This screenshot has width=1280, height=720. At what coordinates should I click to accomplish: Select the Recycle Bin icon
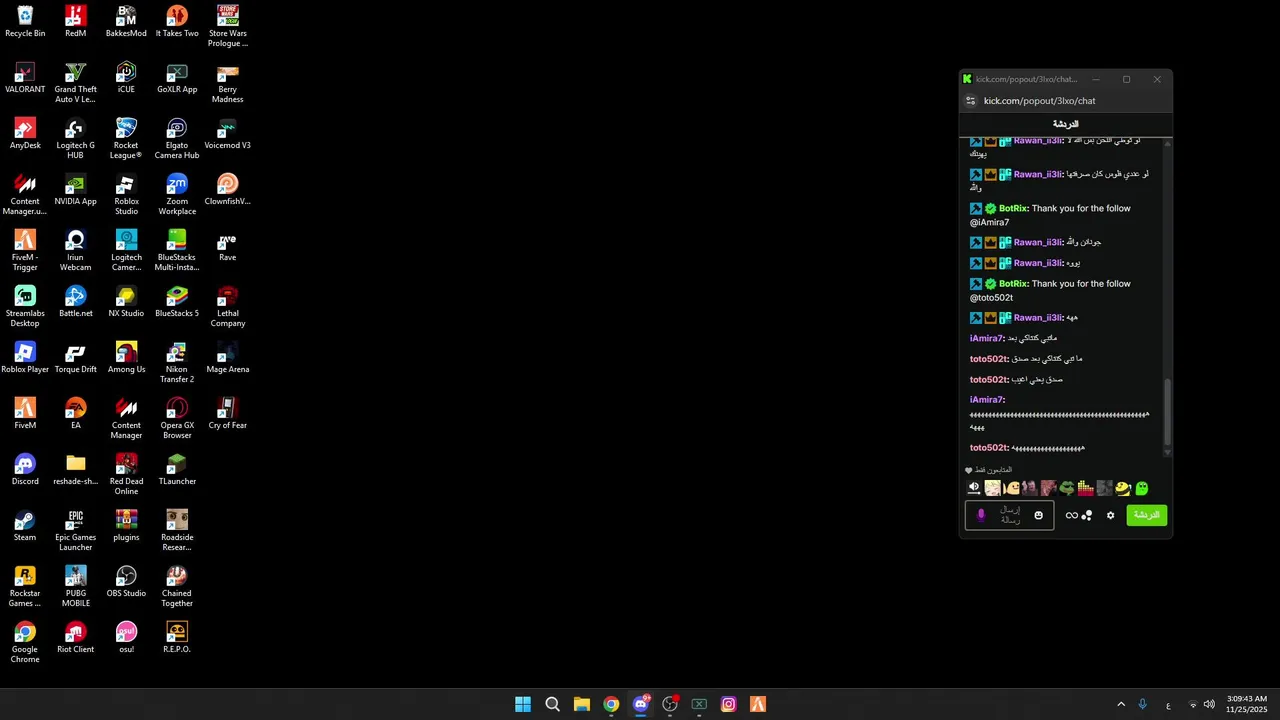pyautogui.click(x=25, y=22)
